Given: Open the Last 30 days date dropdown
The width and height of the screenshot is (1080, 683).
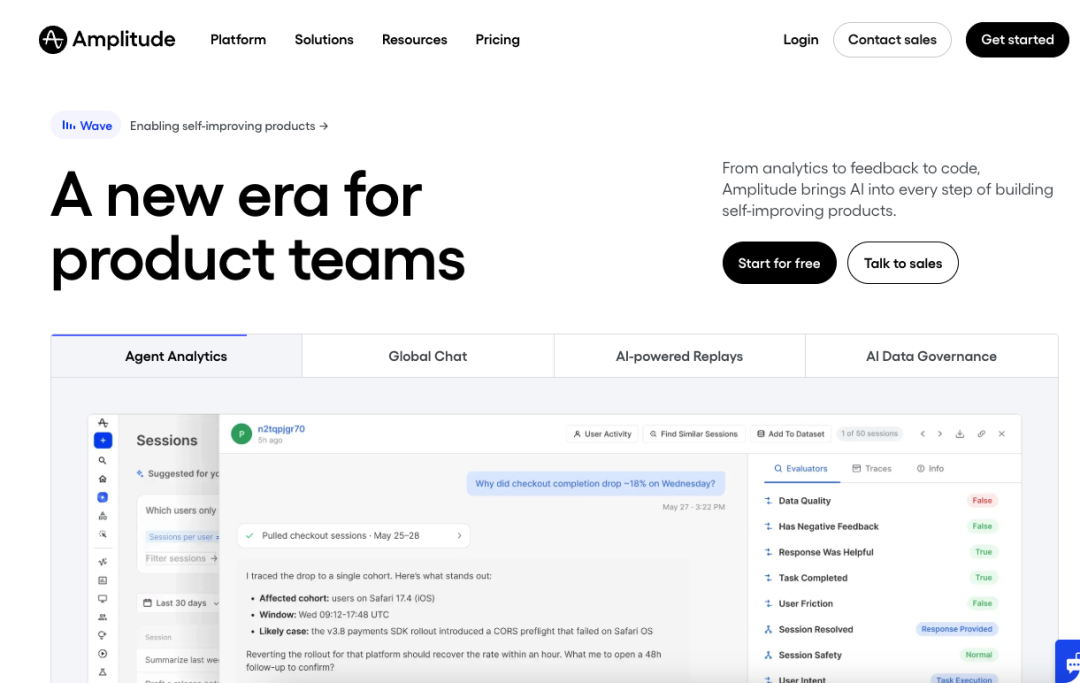Looking at the screenshot, I should (180, 603).
